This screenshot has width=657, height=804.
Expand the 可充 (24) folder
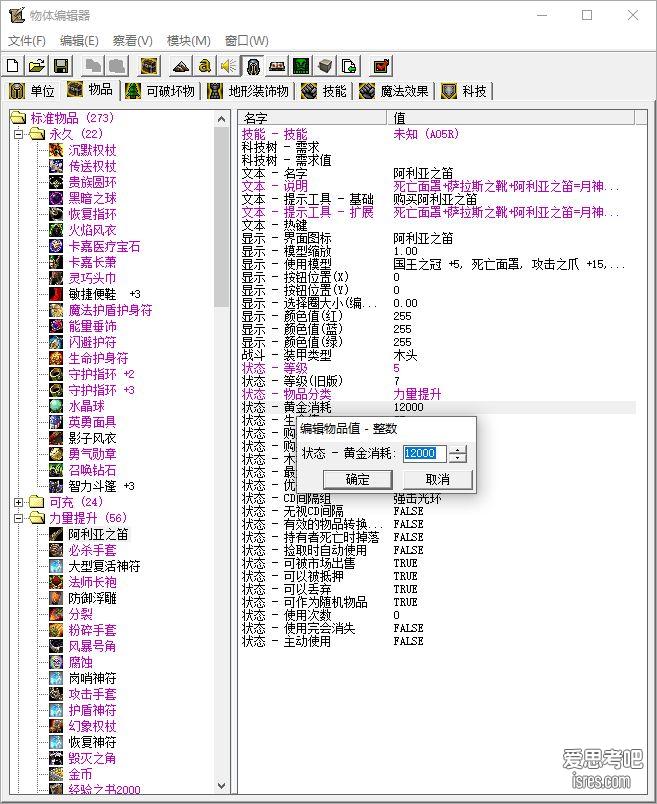tap(18, 502)
